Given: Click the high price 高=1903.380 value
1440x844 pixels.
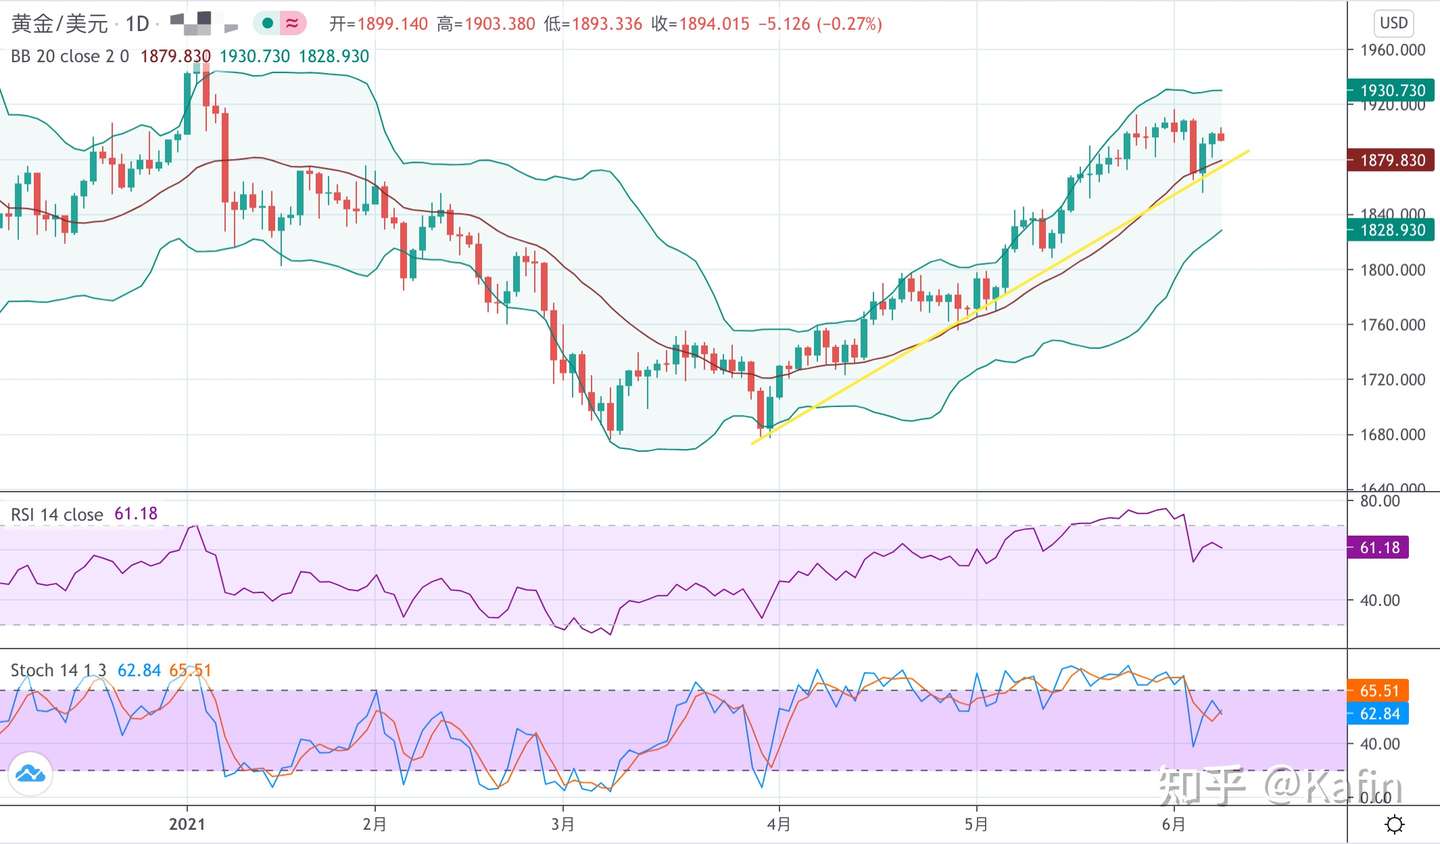Looking at the screenshot, I should [486, 23].
